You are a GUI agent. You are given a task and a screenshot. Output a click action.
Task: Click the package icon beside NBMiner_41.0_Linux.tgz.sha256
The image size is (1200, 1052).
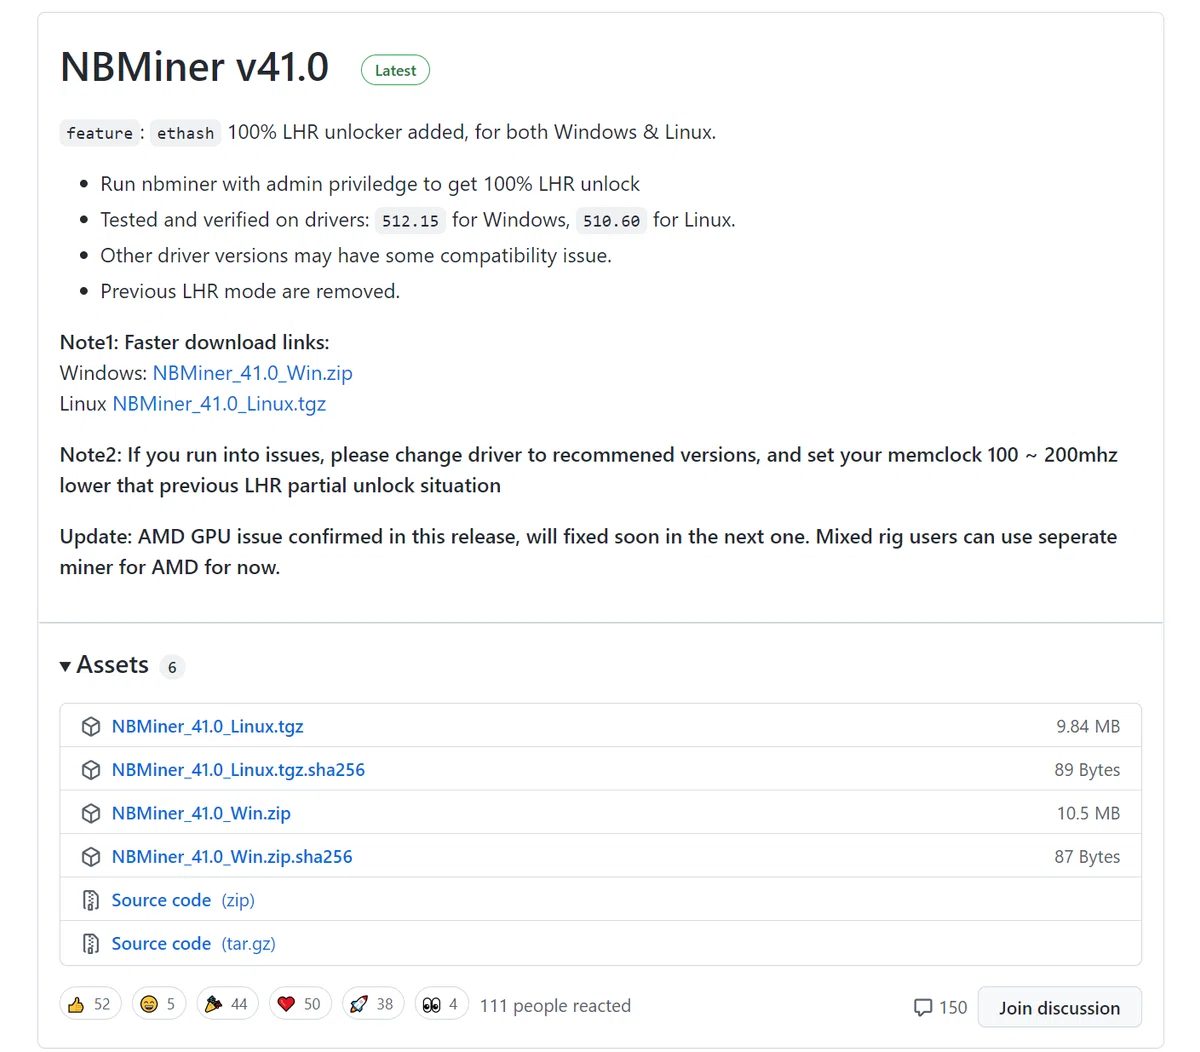pyautogui.click(x=91, y=770)
